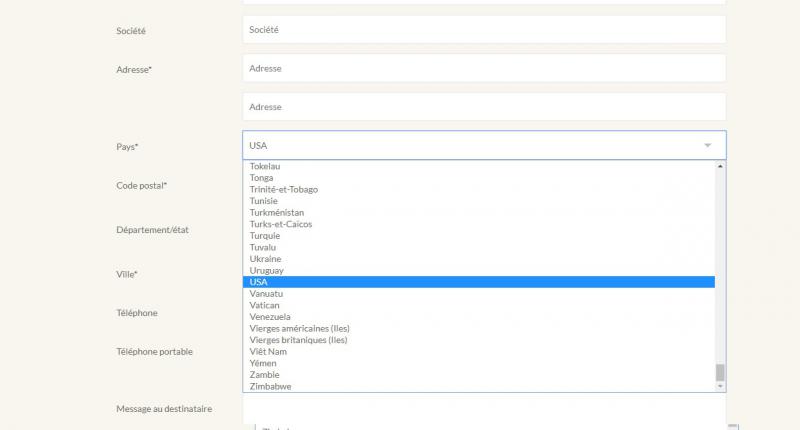The height and width of the screenshot is (430, 800).
Task: Select Turkménistan in the list
Action: [277, 213]
